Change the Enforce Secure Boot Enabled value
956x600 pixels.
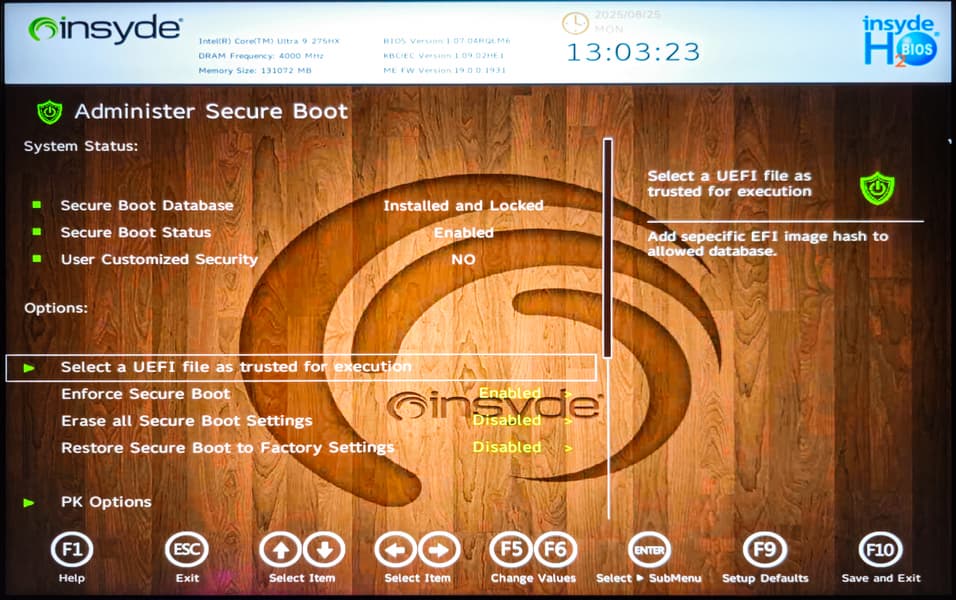(x=510, y=393)
